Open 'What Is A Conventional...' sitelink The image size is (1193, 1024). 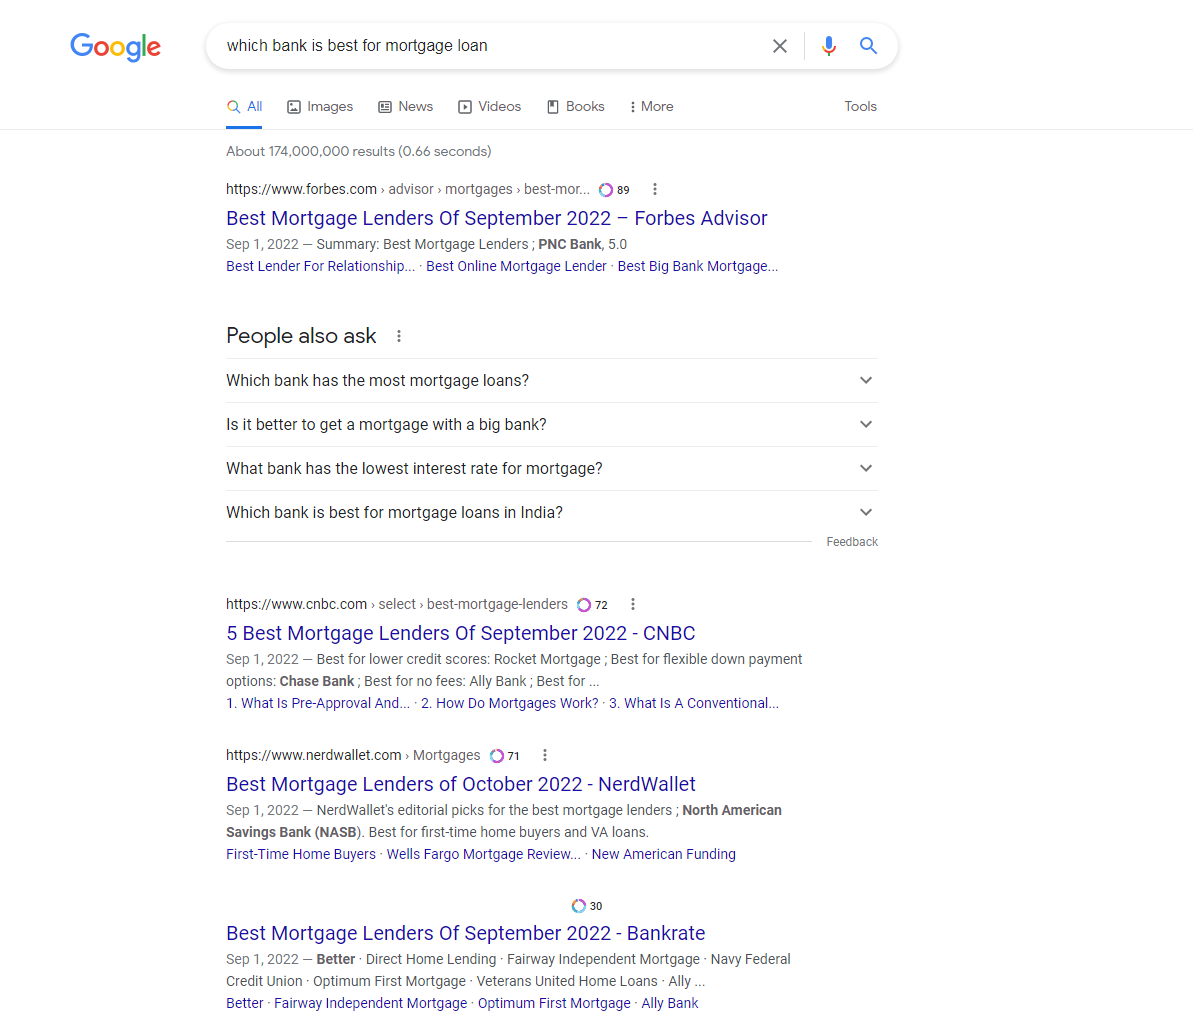click(x=694, y=703)
